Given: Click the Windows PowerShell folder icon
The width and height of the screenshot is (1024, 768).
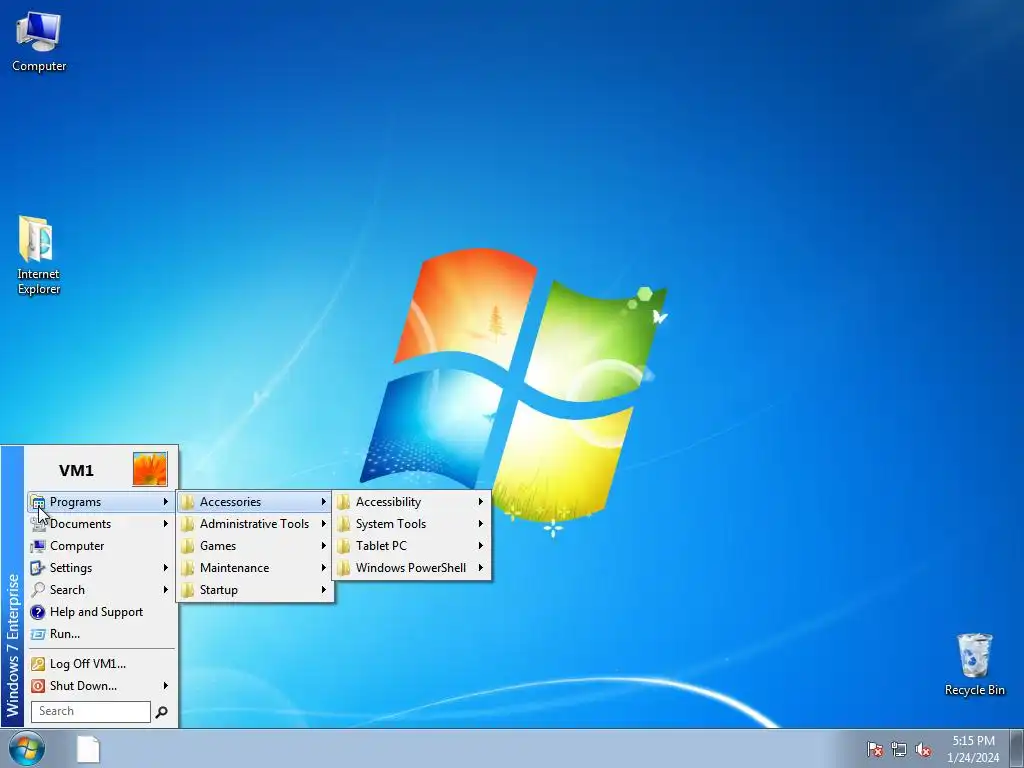Looking at the screenshot, I should (344, 568).
